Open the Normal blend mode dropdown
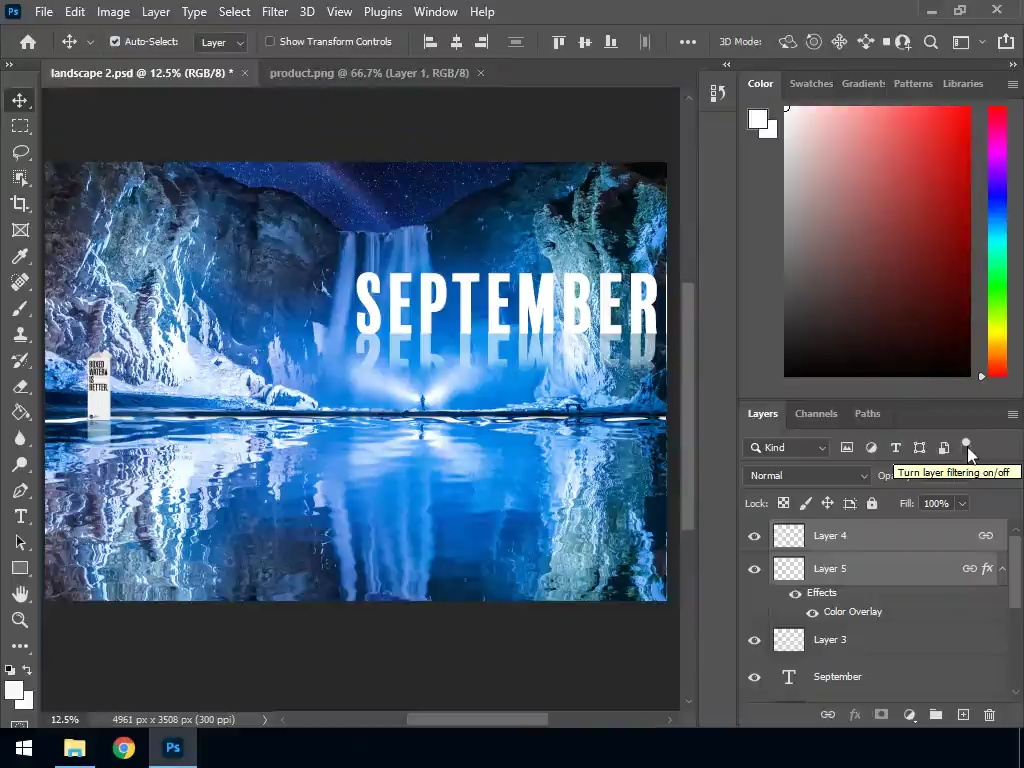This screenshot has width=1024, height=768. (807, 475)
